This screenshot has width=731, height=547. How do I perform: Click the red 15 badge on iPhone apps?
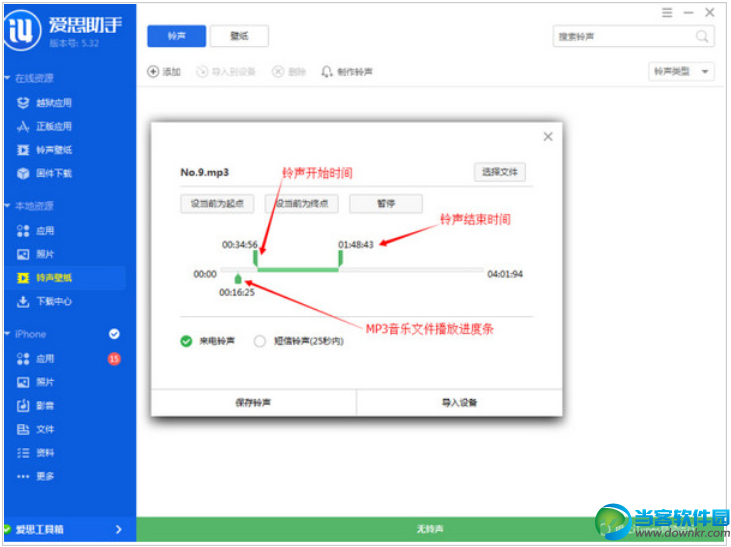coord(114,359)
